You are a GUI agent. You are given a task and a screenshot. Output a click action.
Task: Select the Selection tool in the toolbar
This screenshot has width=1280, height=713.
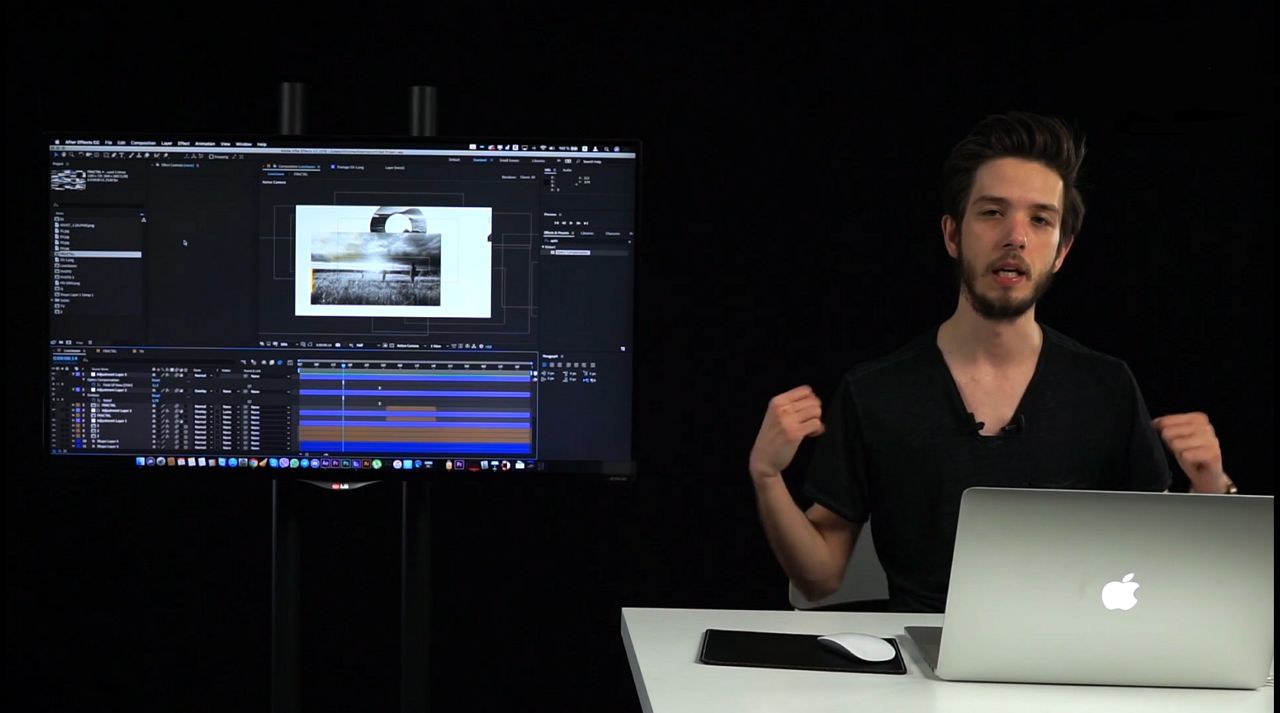point(56,153)
